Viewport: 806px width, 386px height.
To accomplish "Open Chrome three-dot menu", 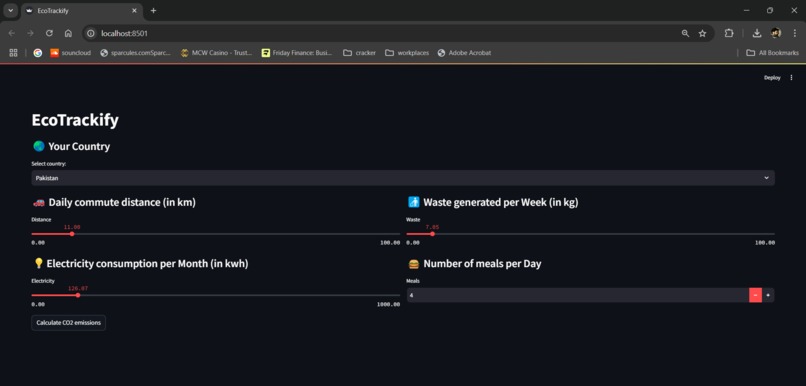I will point(794,33).
